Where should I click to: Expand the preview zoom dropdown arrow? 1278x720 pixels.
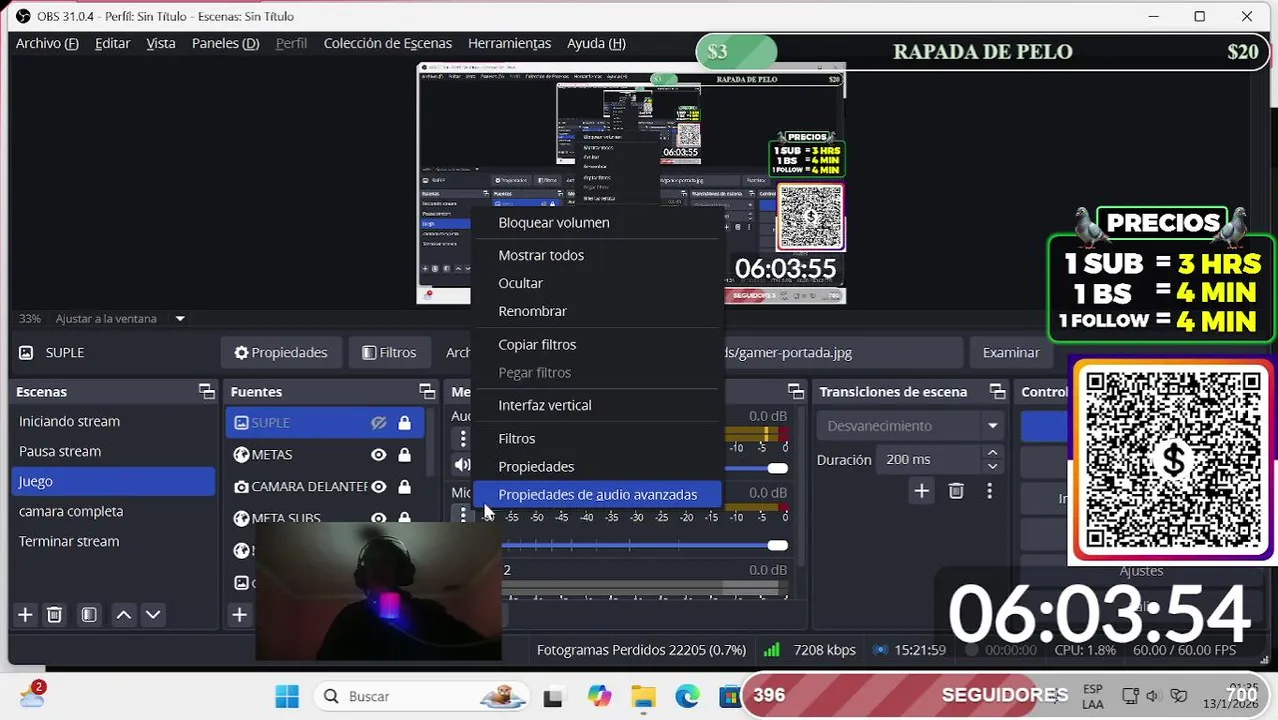180,319
